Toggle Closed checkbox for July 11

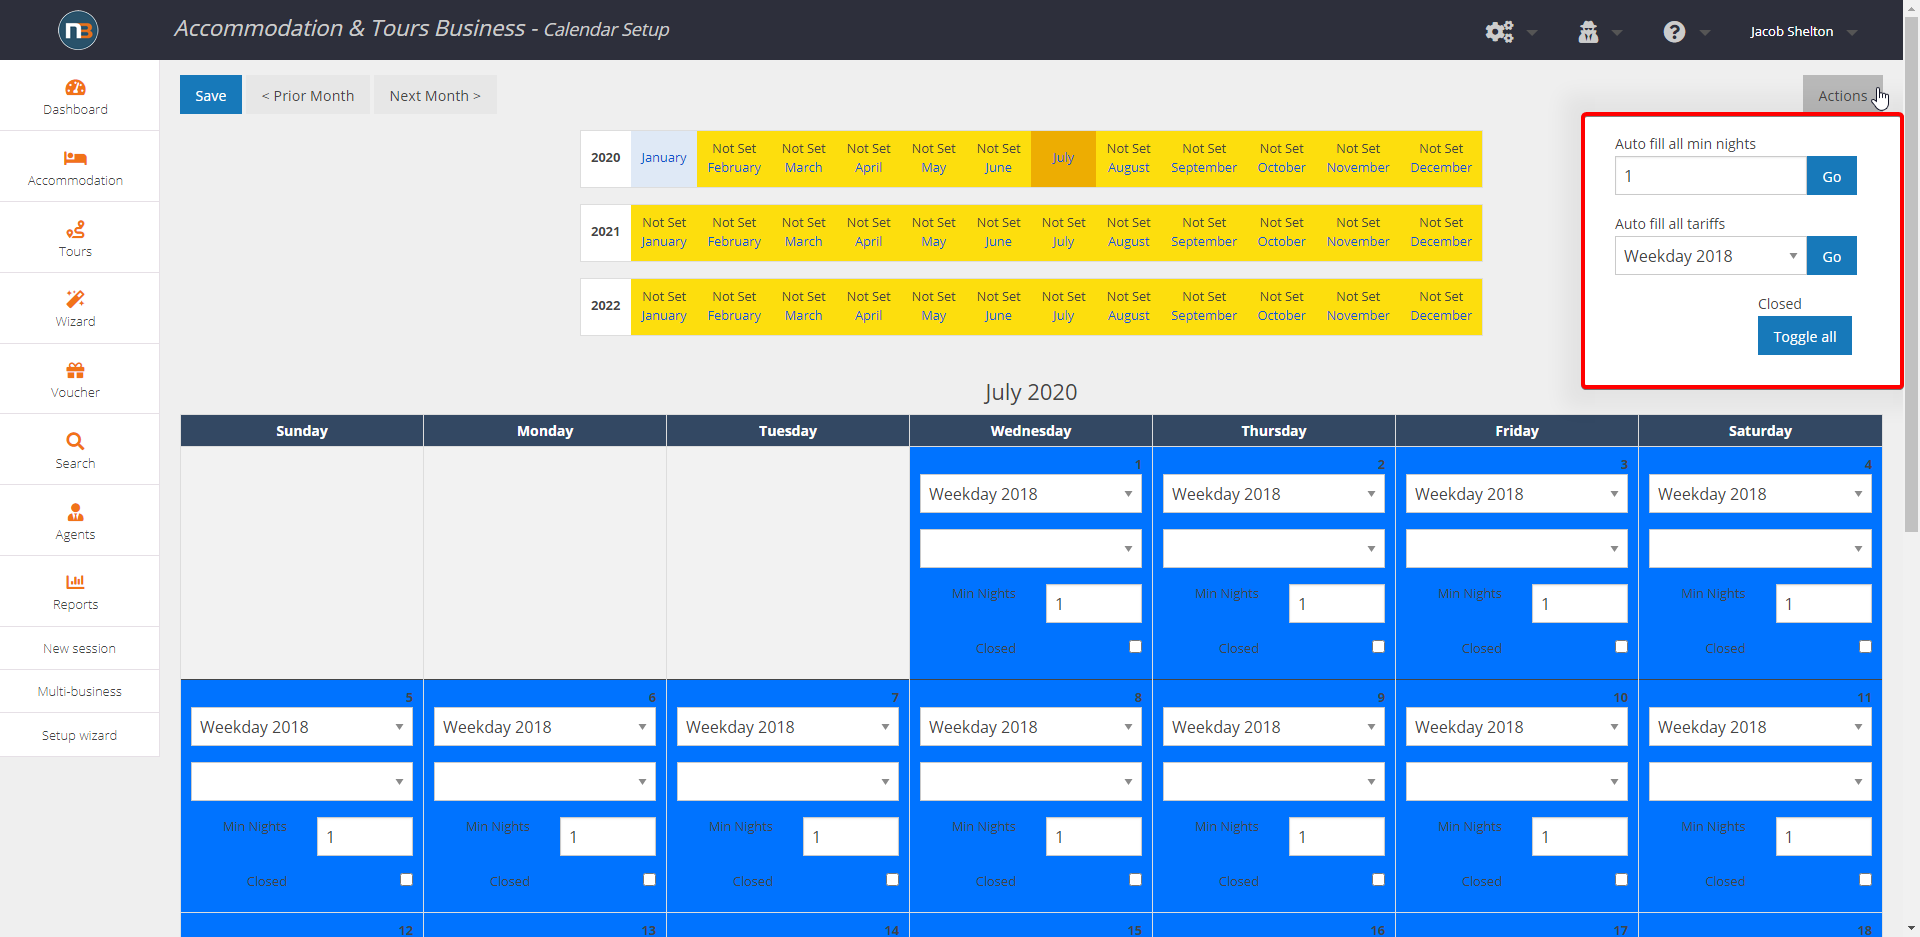pyautogui.click(x=1865, y=880)
